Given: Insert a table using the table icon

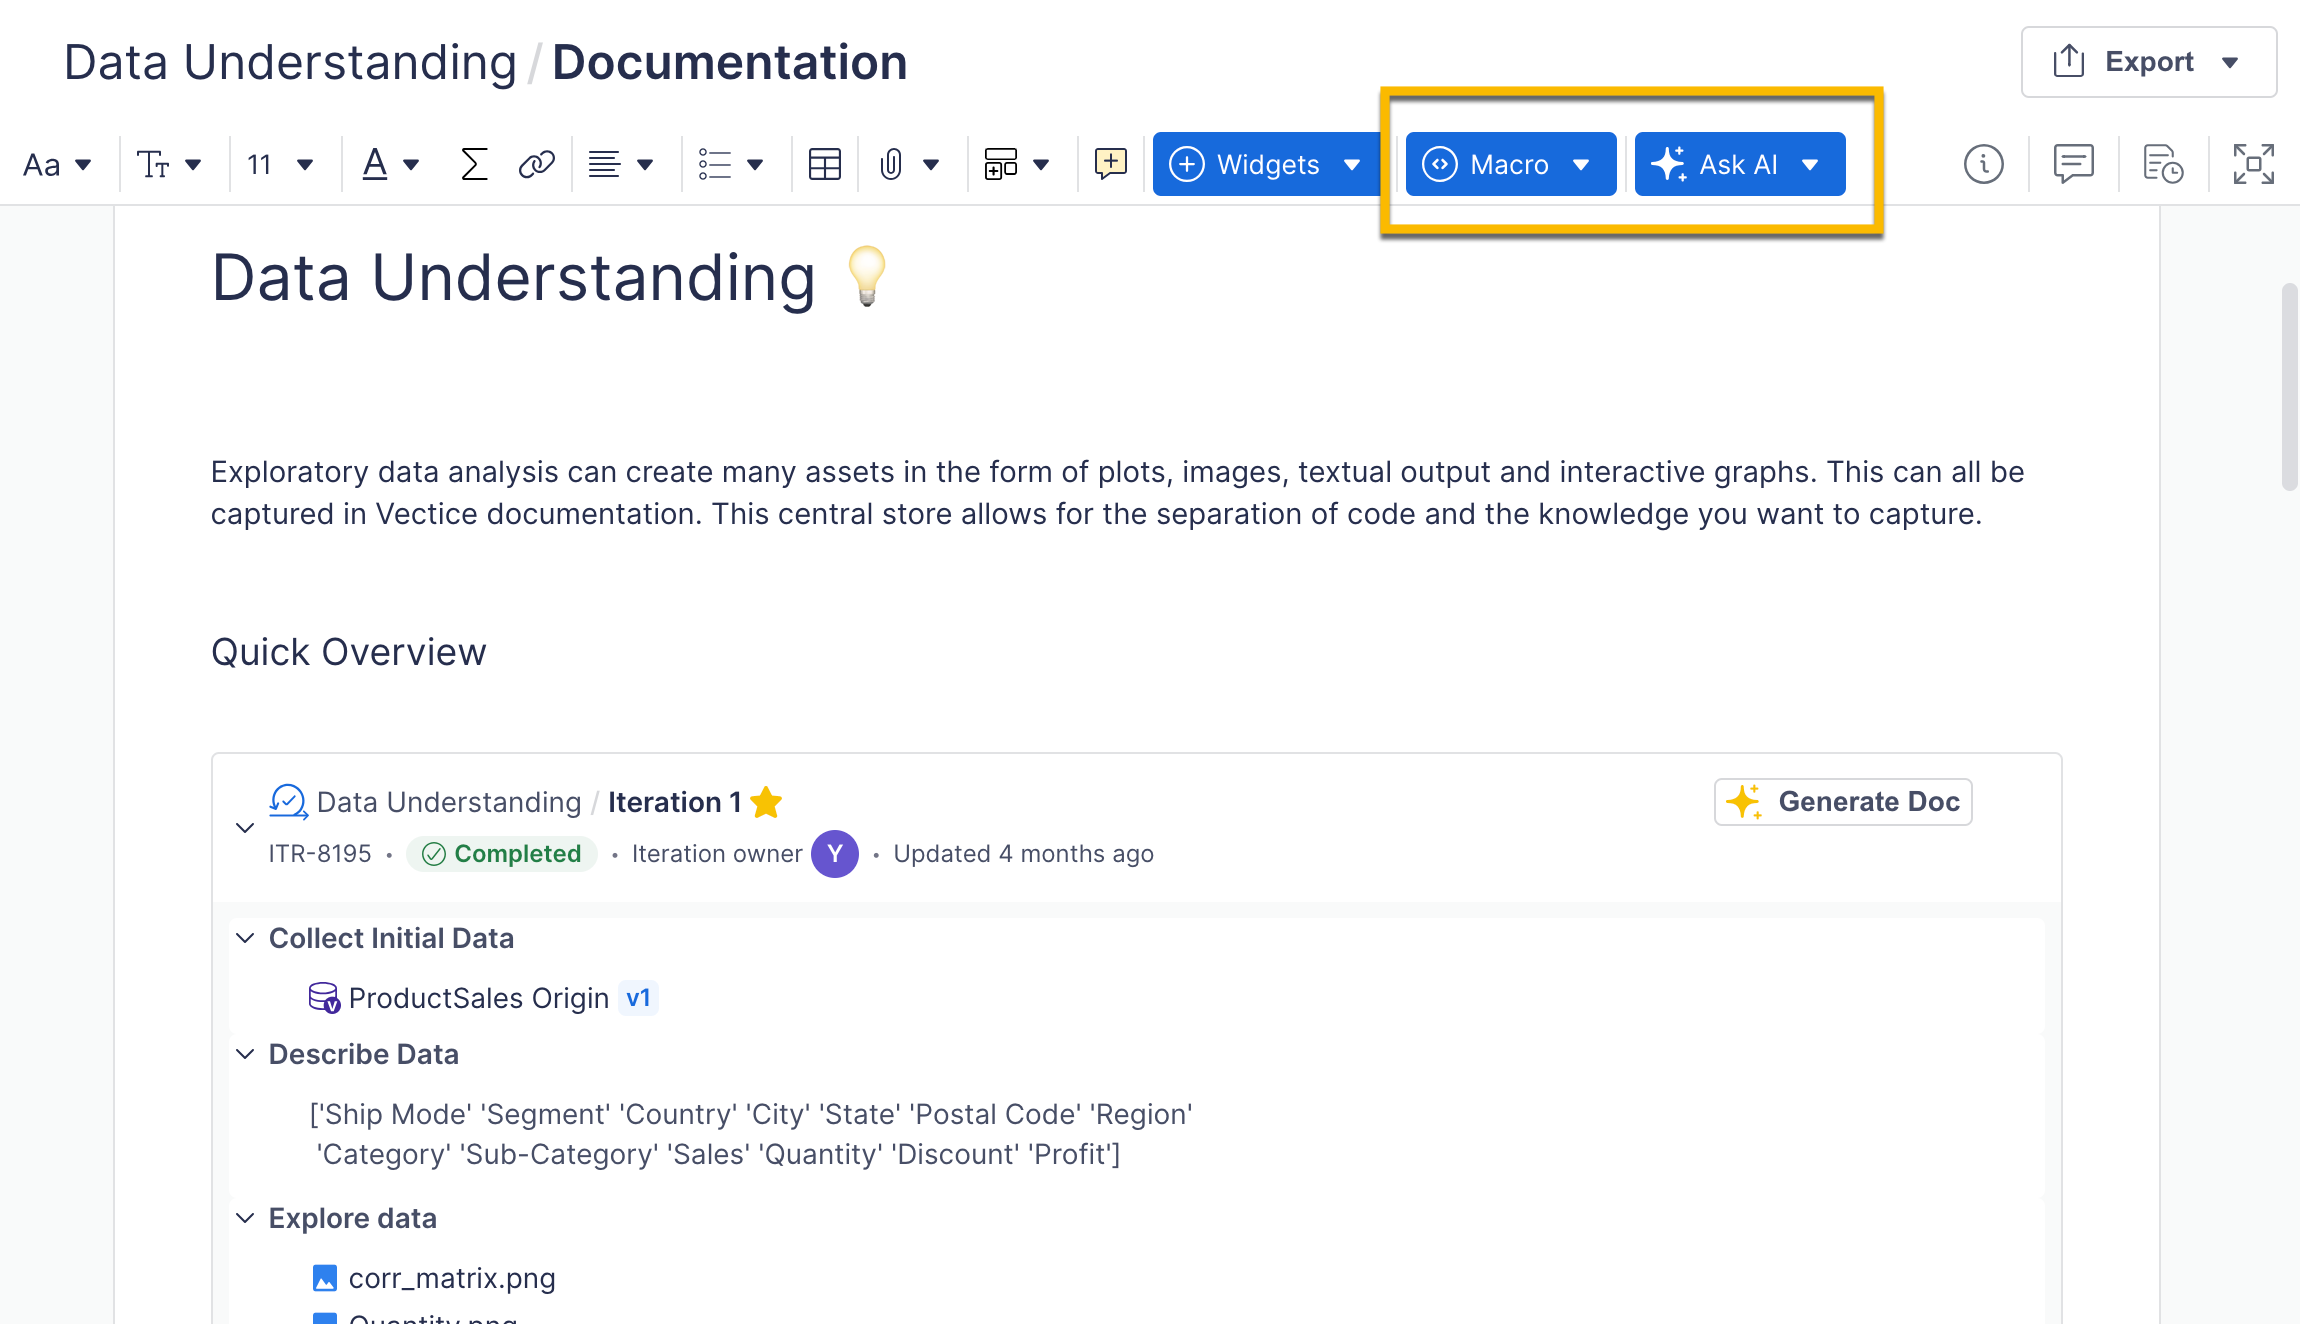Looking at the screenshot, I should pyautogui.click(x=824, y=164).
